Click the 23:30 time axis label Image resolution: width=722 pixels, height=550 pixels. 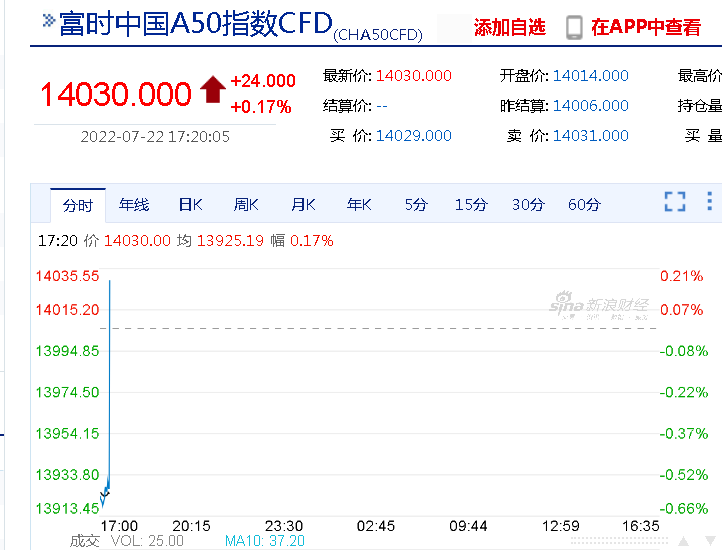[284, 526]
